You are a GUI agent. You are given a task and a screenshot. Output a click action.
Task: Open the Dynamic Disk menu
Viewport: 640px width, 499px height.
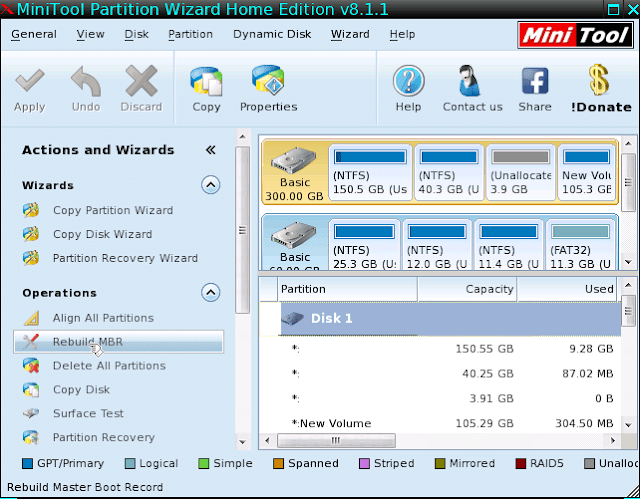[272, 34]
